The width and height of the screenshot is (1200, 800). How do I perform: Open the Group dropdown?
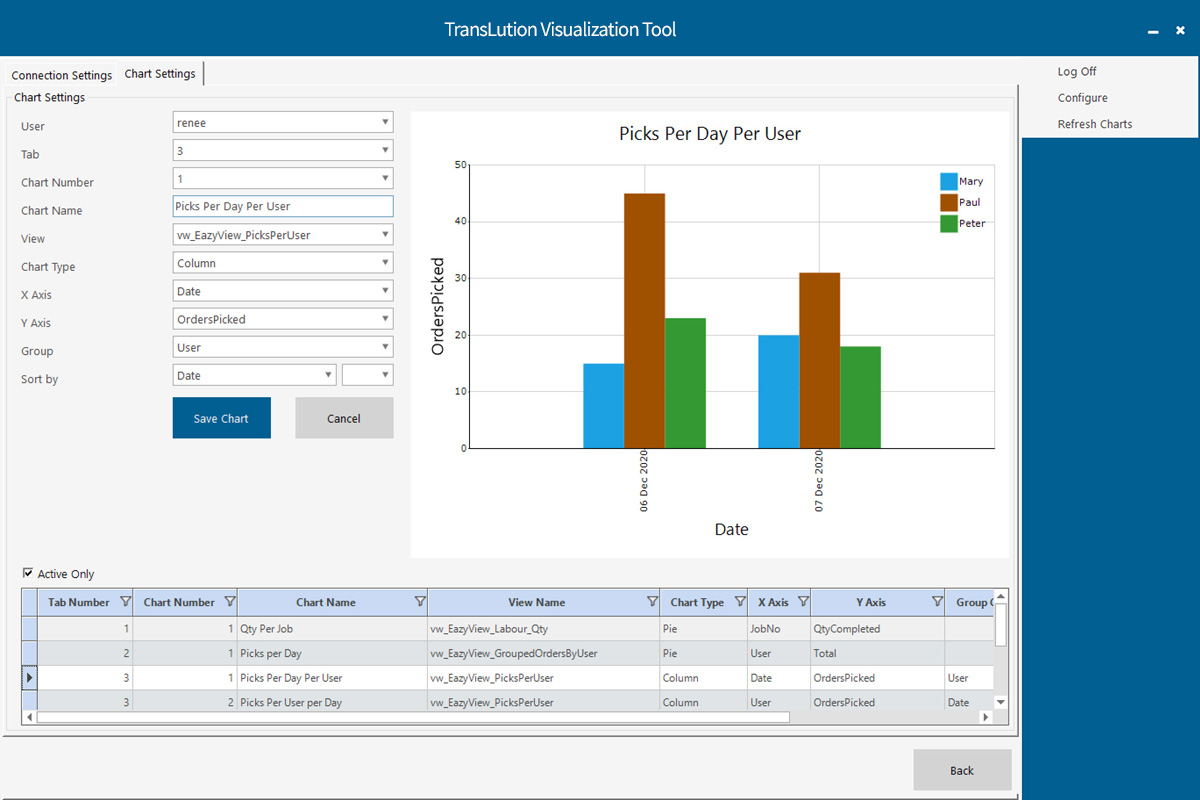point(385,346)
